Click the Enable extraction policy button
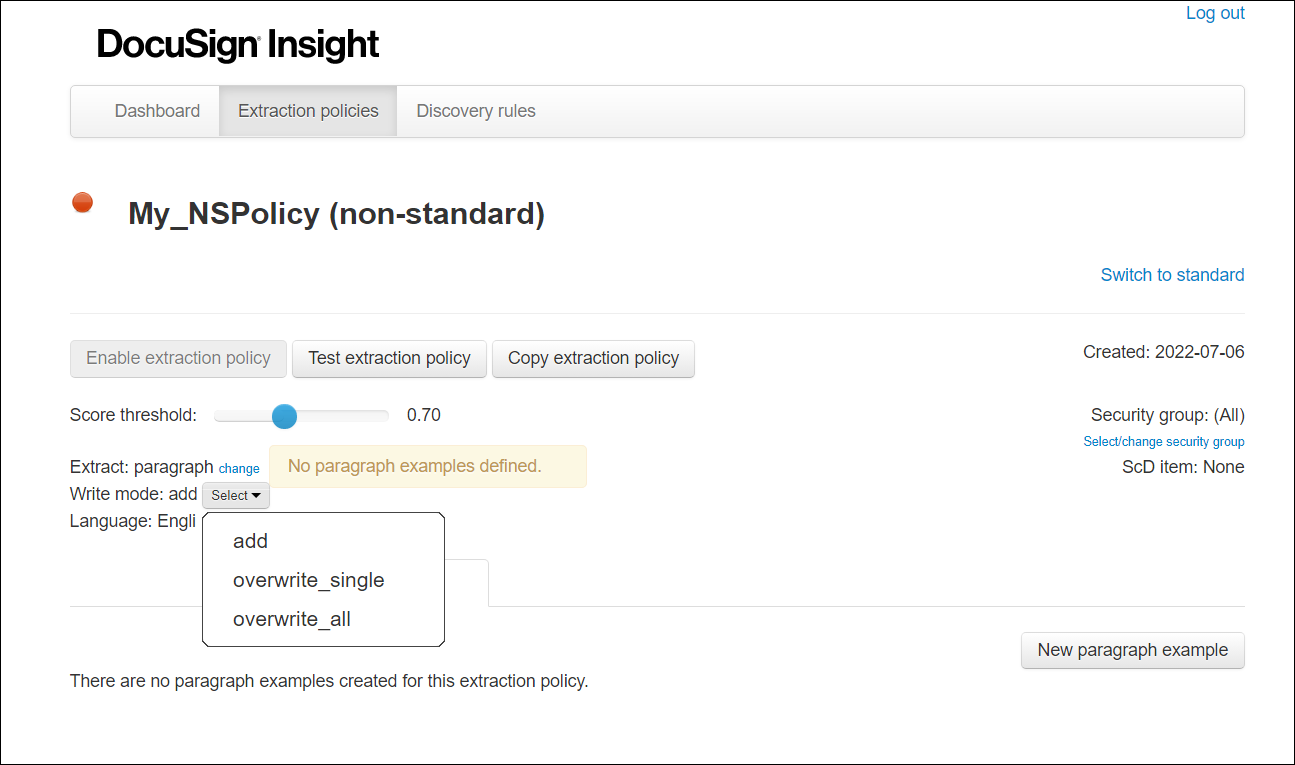1295x765 pixels. 178,358
